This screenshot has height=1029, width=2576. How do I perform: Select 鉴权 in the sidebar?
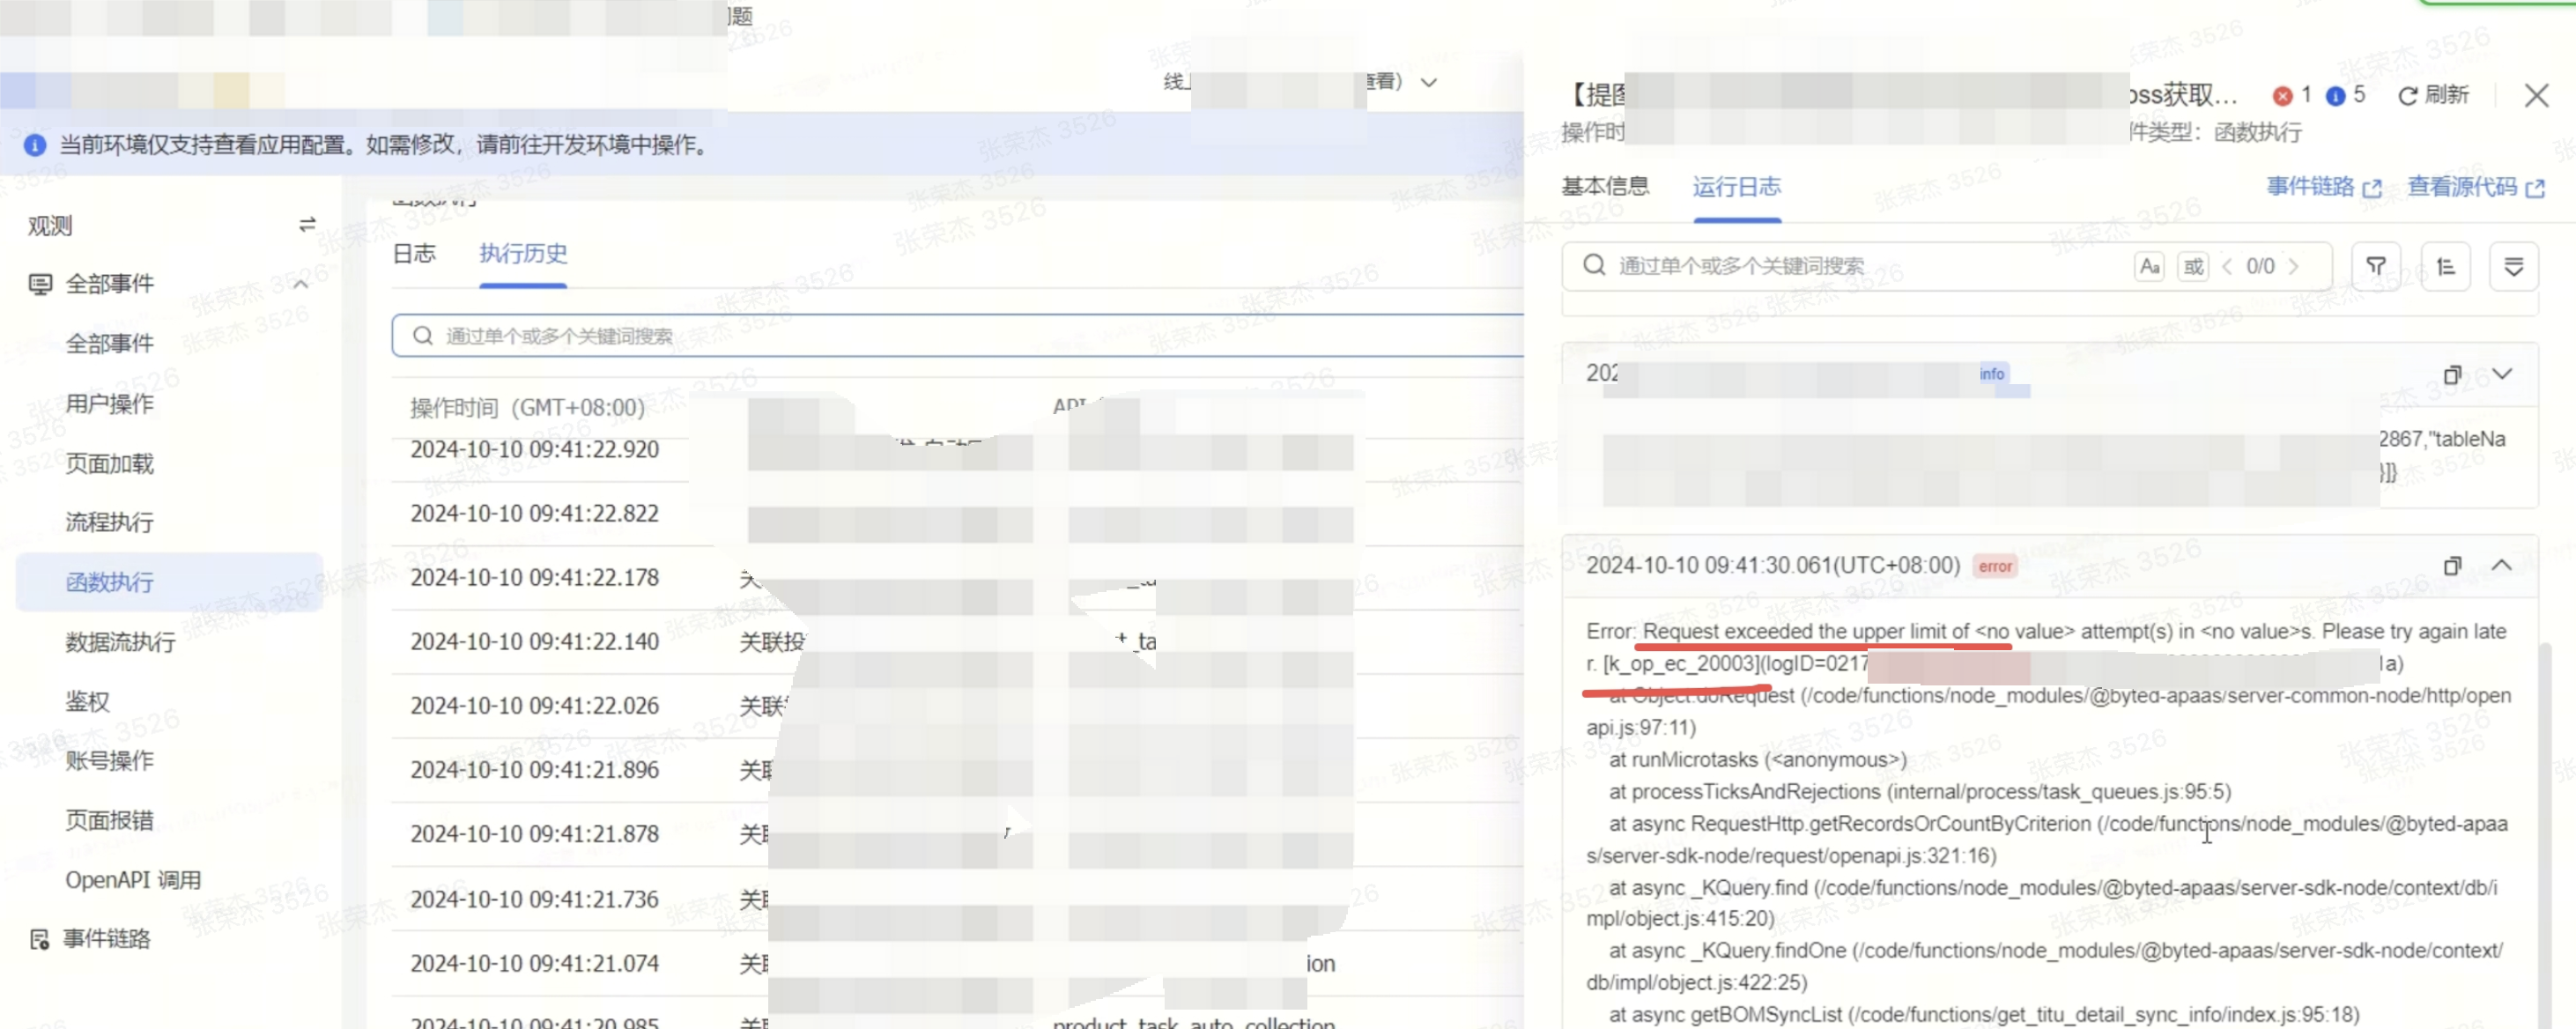pos(88,702)
